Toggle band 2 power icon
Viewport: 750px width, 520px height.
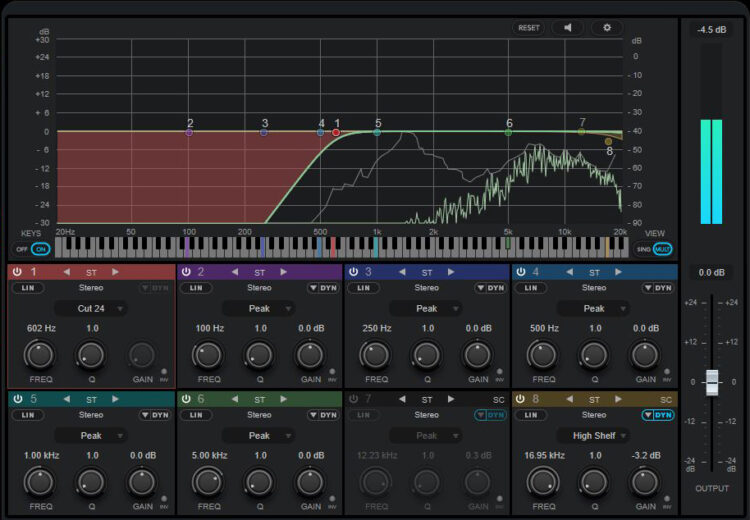[186, 272]
